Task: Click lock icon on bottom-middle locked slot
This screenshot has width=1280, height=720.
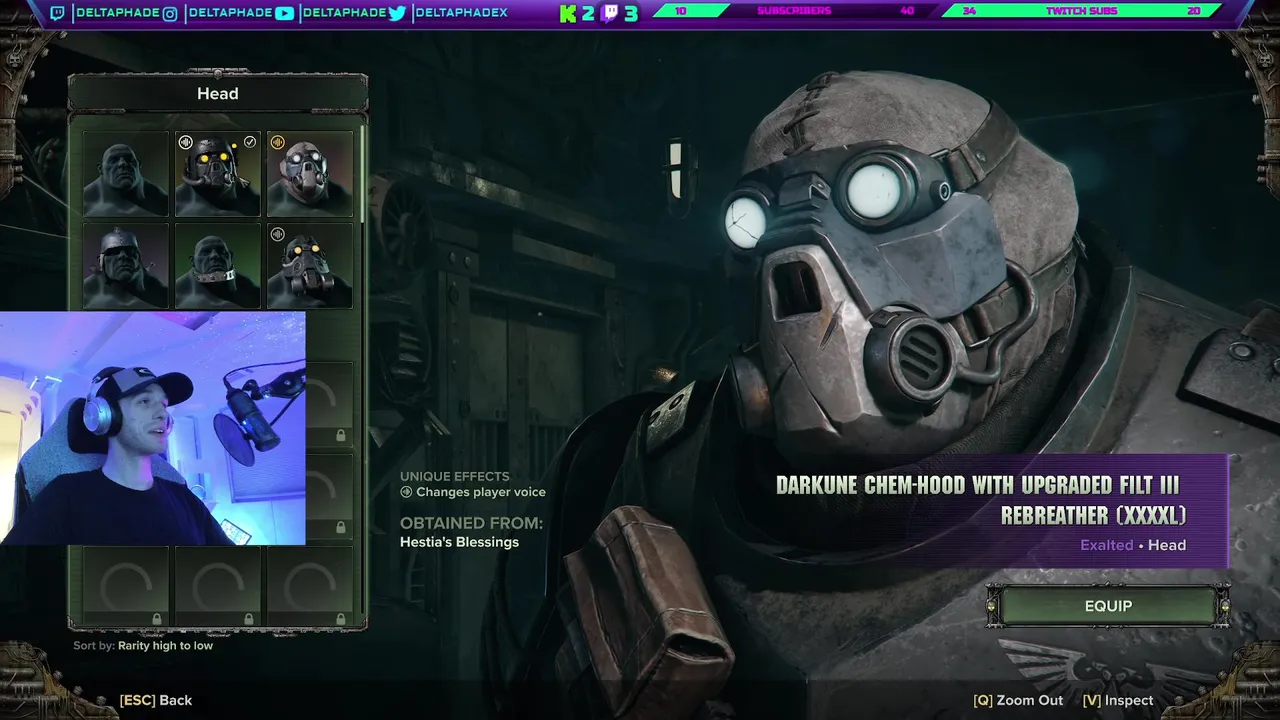Action: pyautogui.click(x=248, y=619)
